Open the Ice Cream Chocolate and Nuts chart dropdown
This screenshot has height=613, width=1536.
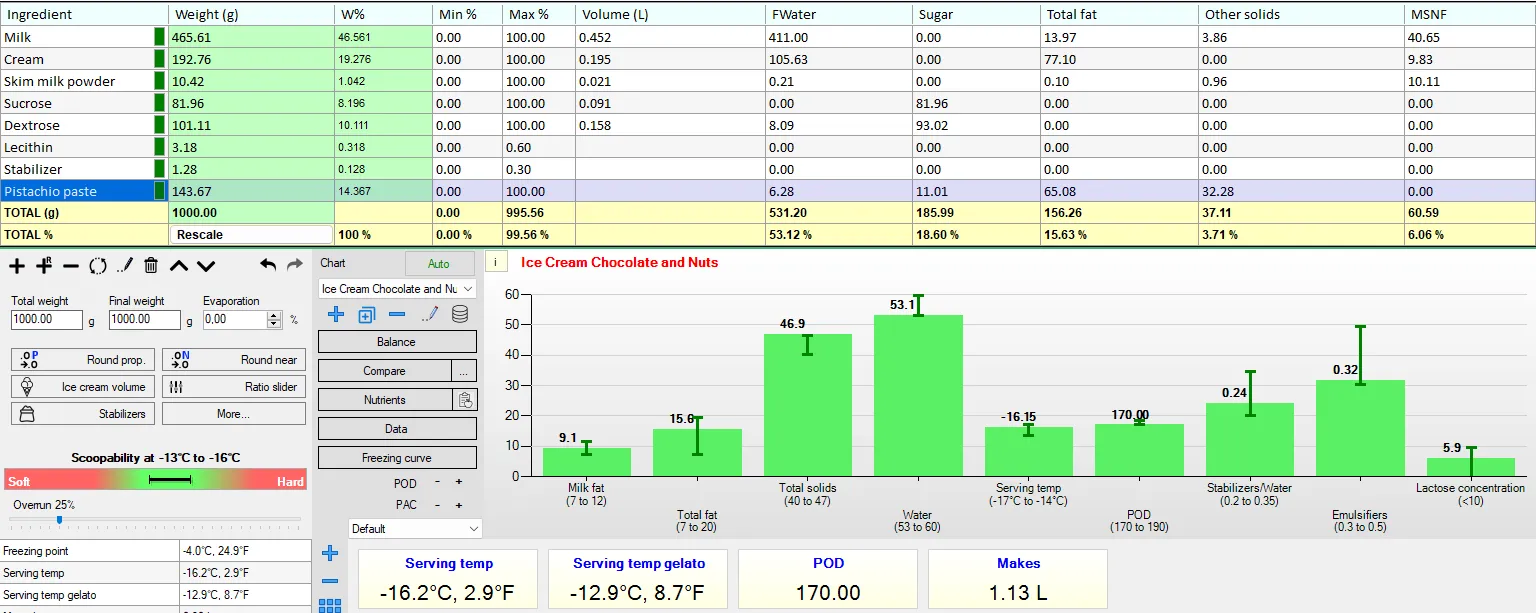[x=397, y=289]
